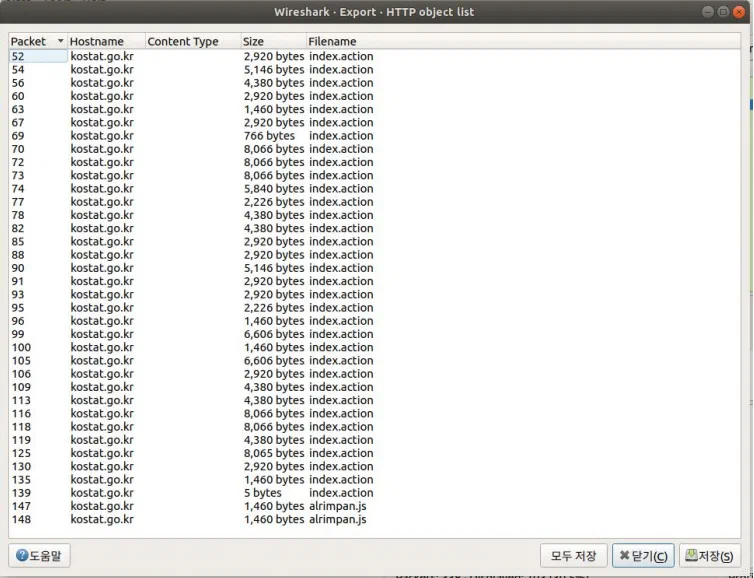Screen dimensions: 754x578
Task: Select the row for packet 113
Action: [x=375, y=400]
